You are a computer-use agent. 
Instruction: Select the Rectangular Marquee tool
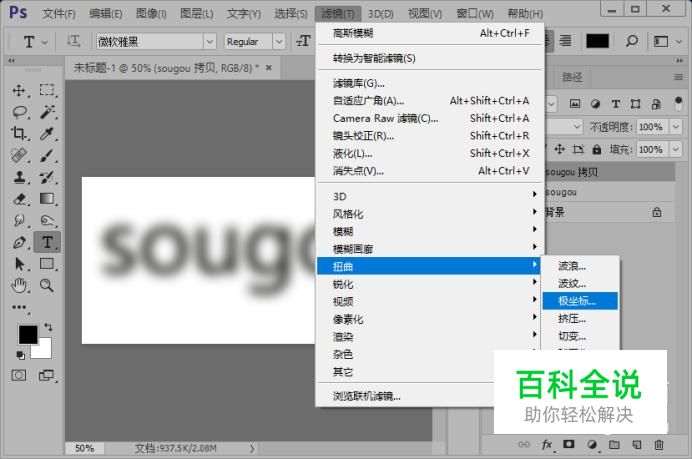coord(47,90)
